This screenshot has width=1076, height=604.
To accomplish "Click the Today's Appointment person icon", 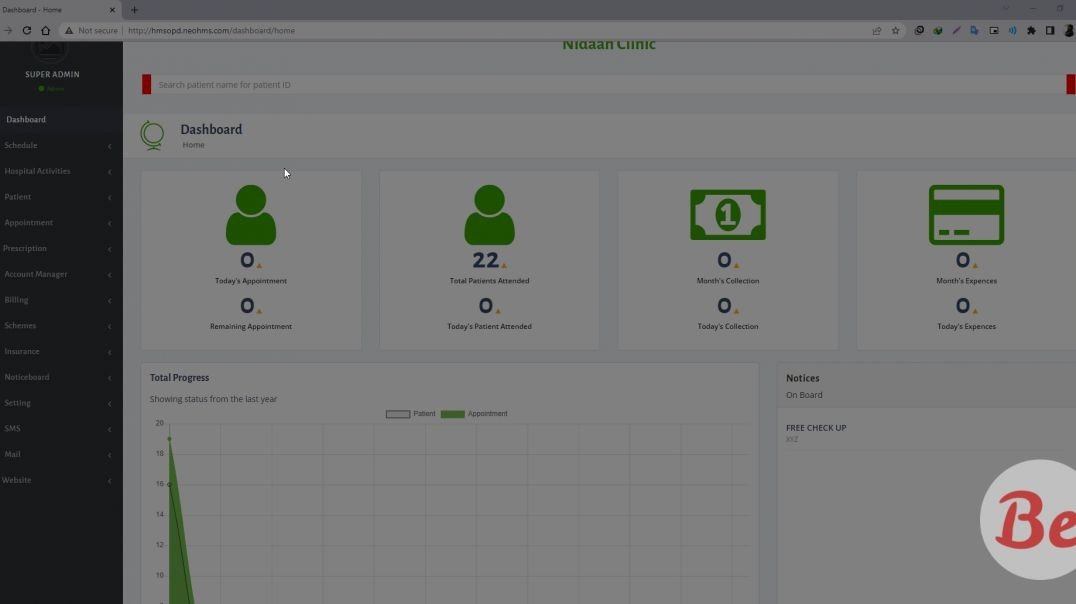I will coord(250,213).
